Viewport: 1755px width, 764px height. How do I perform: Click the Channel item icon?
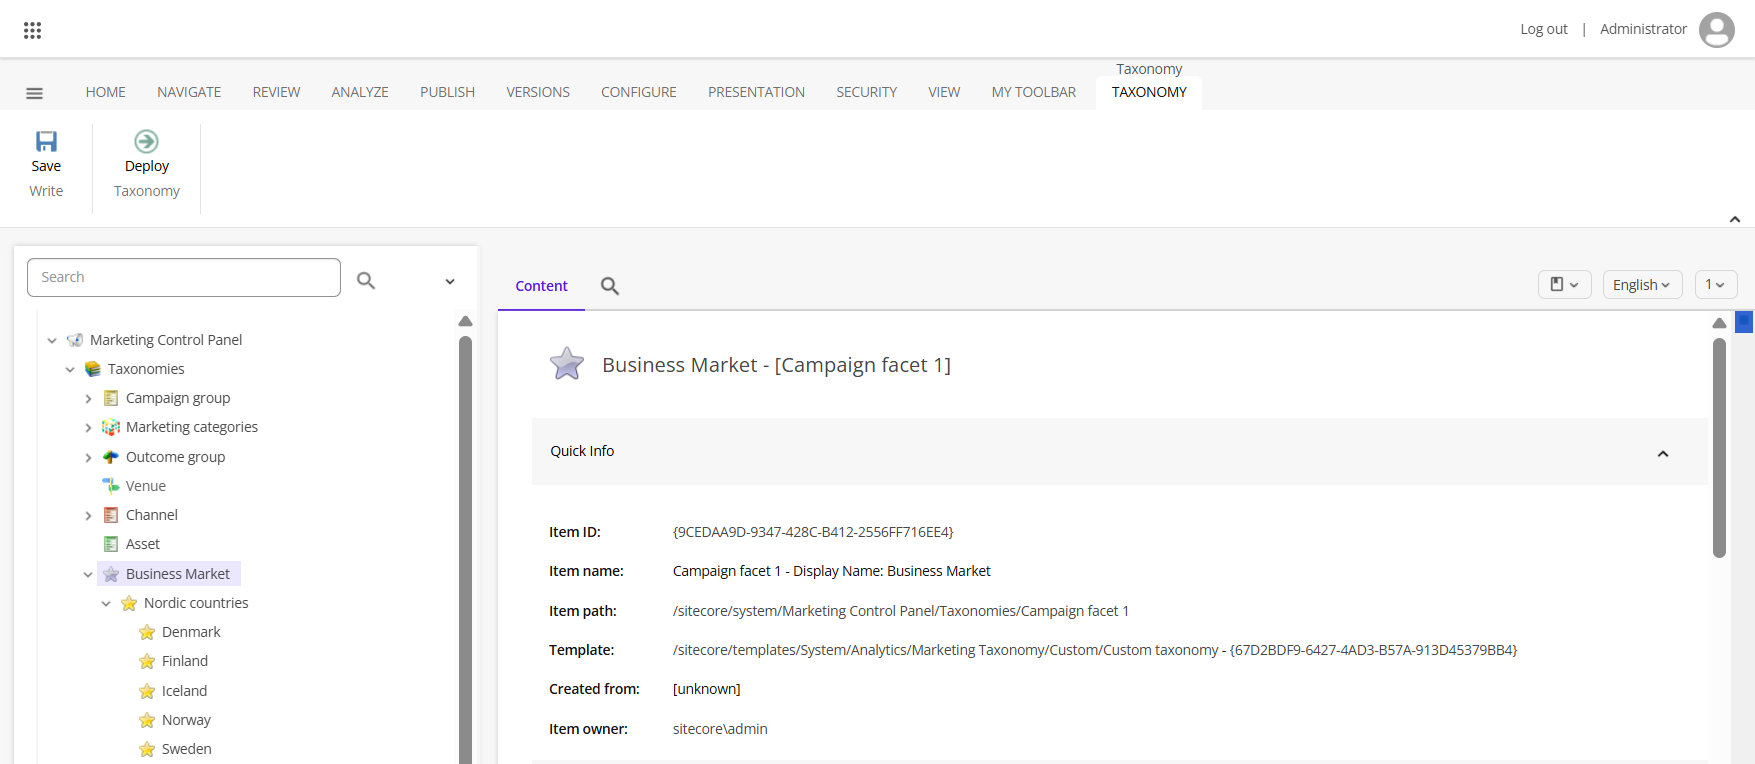[x=111, y=515]
